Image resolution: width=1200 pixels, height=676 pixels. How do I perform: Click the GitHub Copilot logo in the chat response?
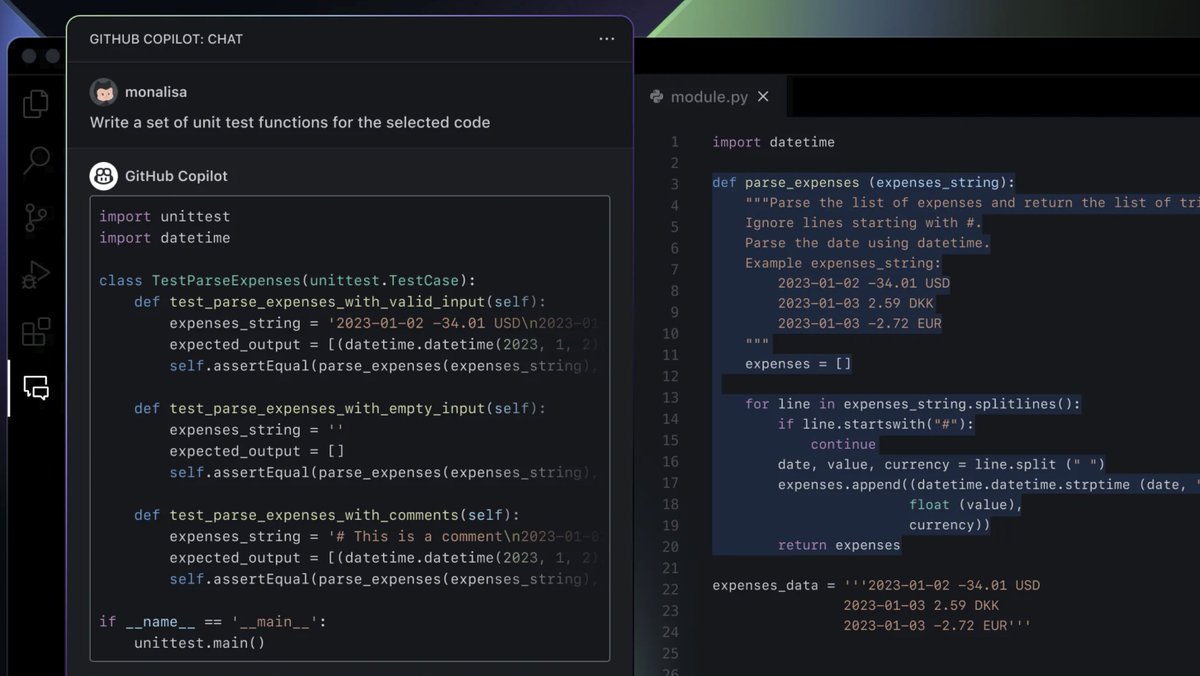click(x=104, y=175)
